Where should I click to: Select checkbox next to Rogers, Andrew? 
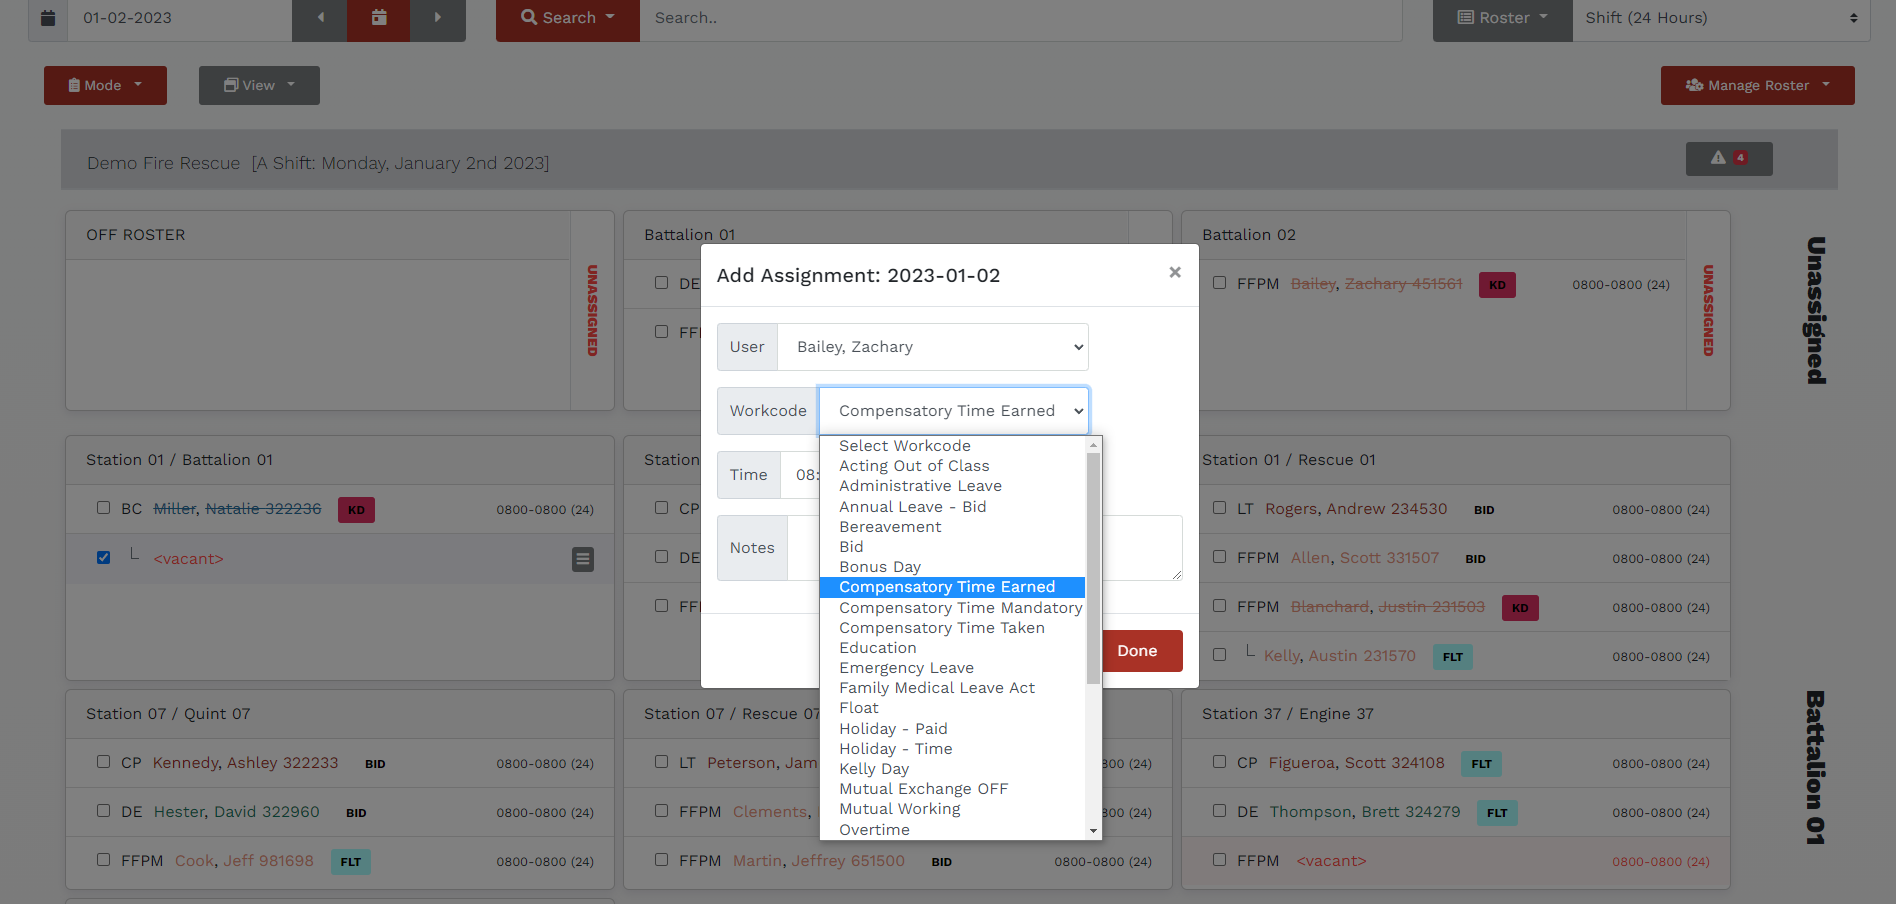(1220, 508)
